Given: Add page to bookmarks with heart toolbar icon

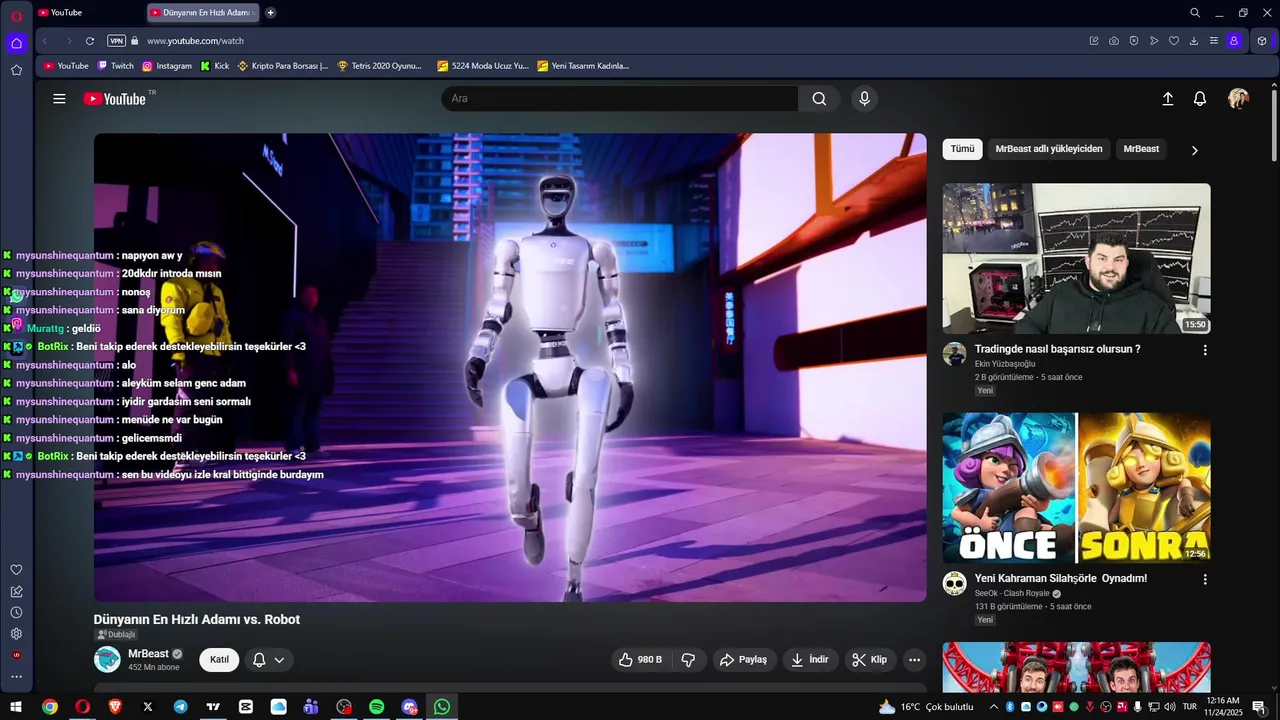Looking at the screenshot, I should [1174, 41].
